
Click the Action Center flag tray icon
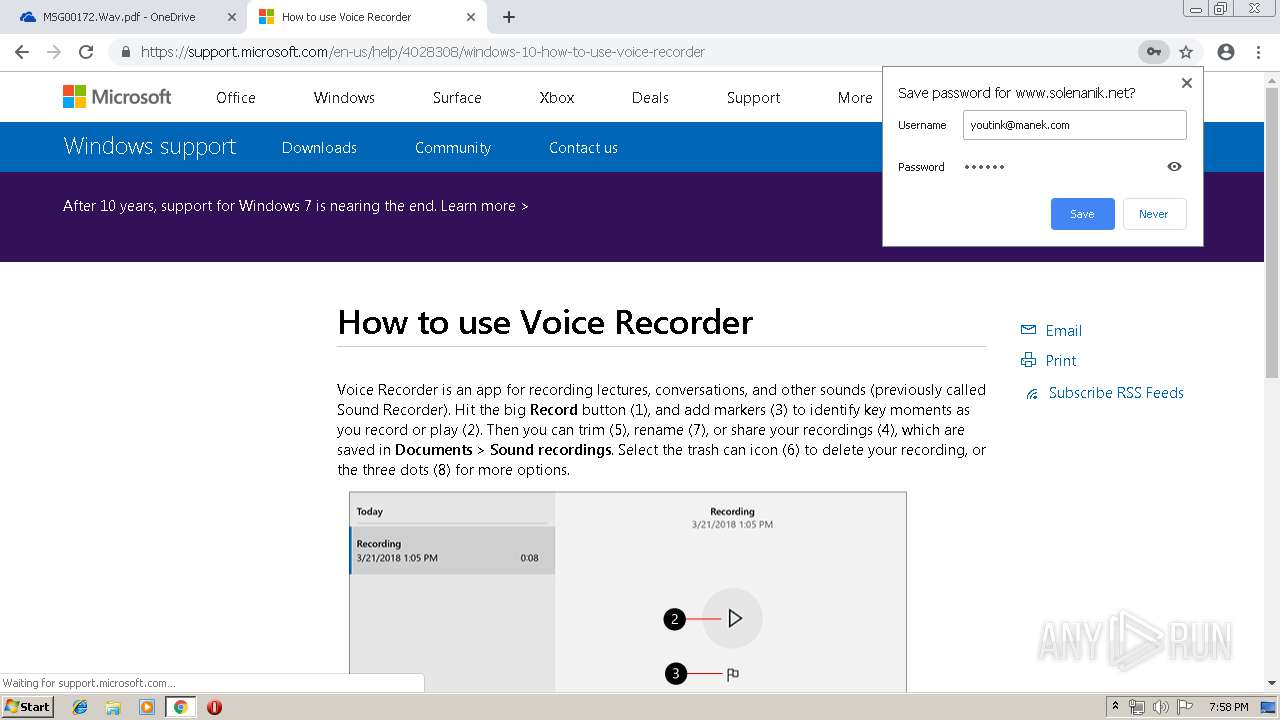pyautogui.click(x=1185, y=707)
